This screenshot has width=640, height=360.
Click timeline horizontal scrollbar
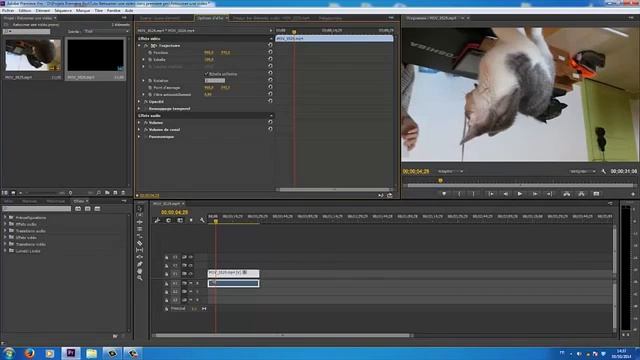tap(282, 336)
